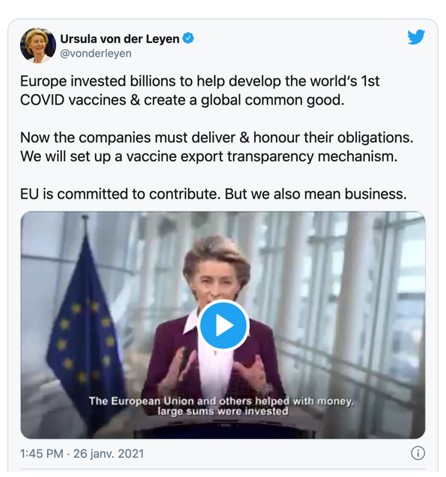This screenshot has height=477, width=446.
Task: Click the blue verified badge icon
Action: pos(188,38)
